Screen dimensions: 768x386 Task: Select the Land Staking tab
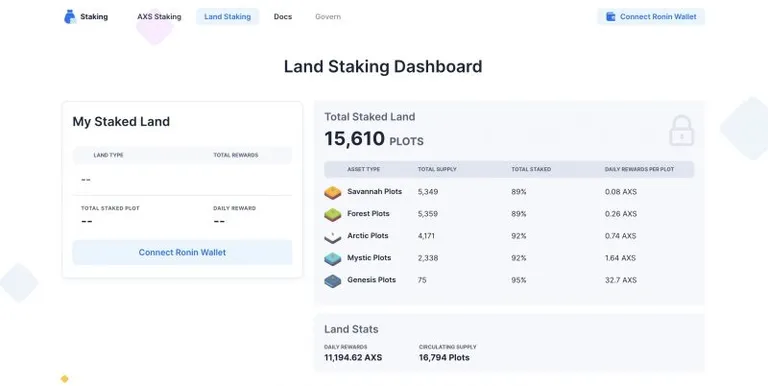(x=227, y=17)
